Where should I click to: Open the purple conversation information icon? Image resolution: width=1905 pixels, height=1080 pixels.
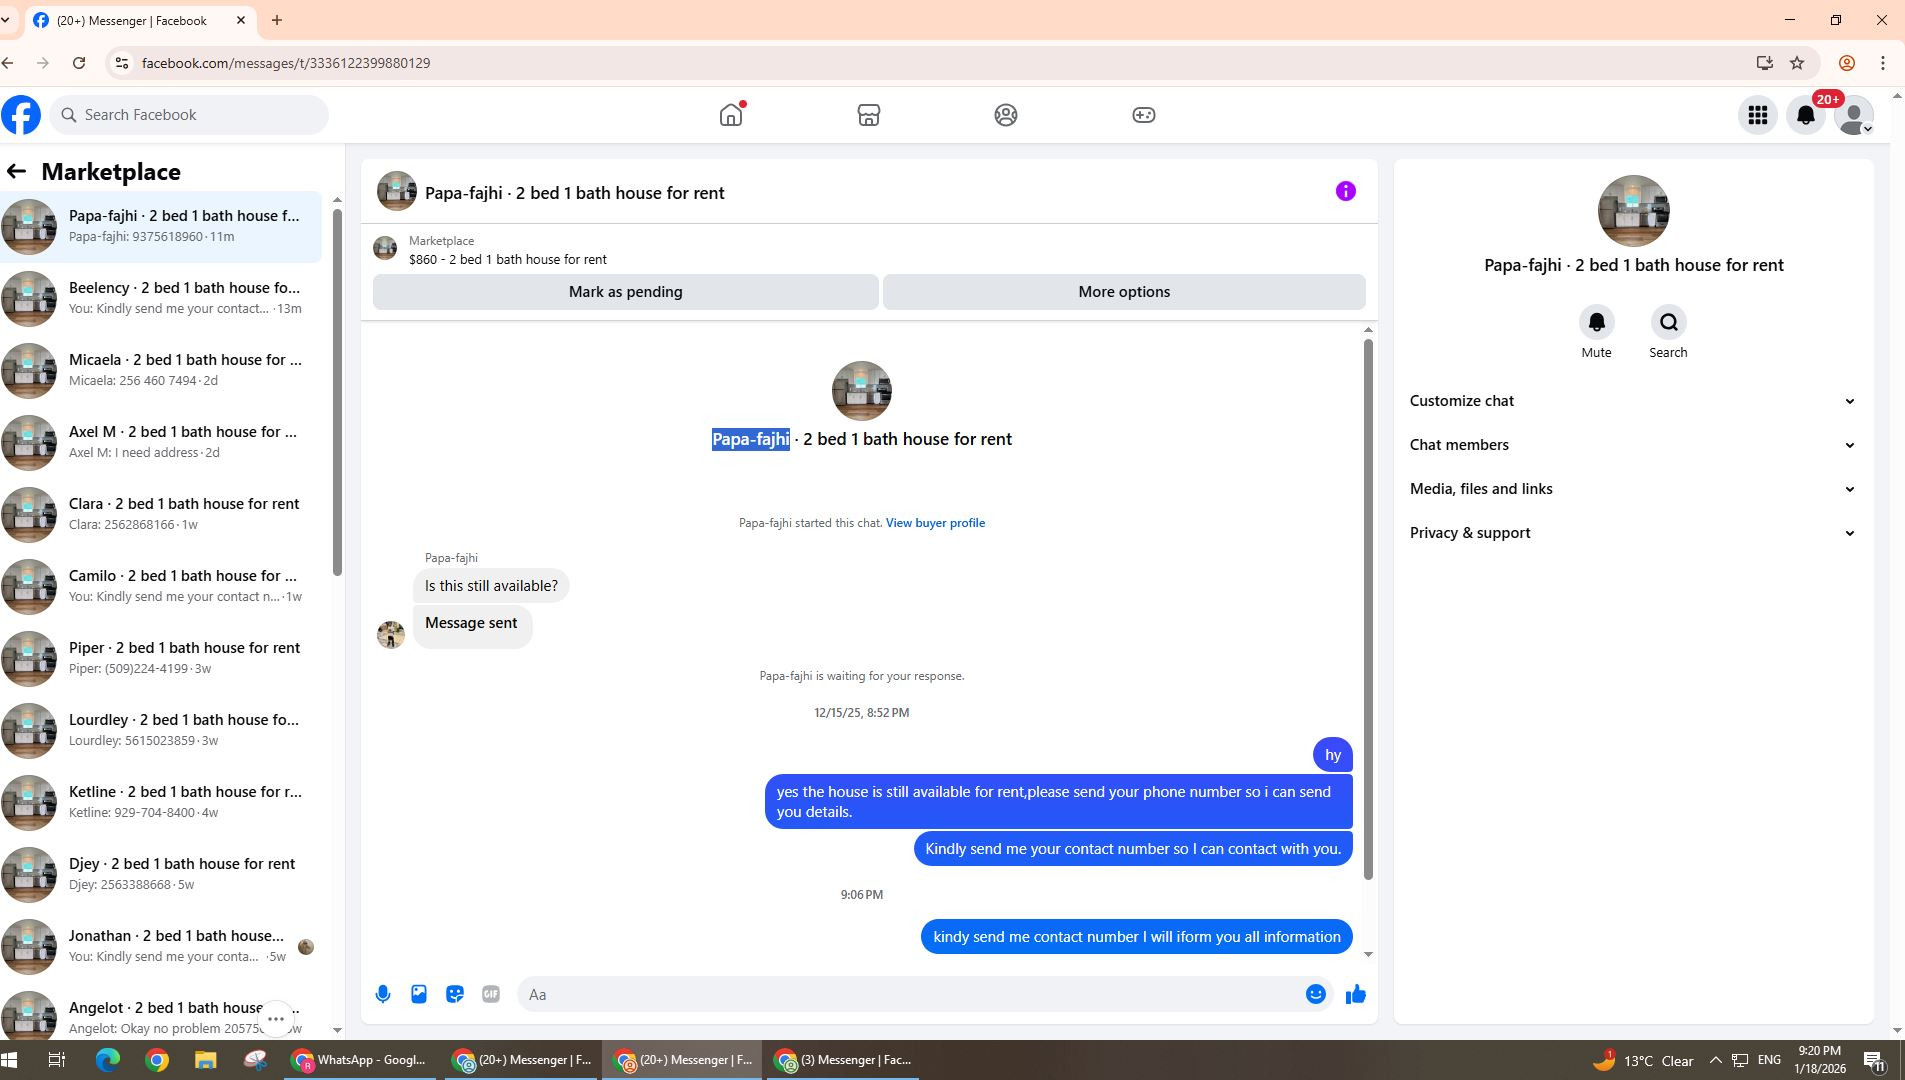click(x=1345, y=191)
